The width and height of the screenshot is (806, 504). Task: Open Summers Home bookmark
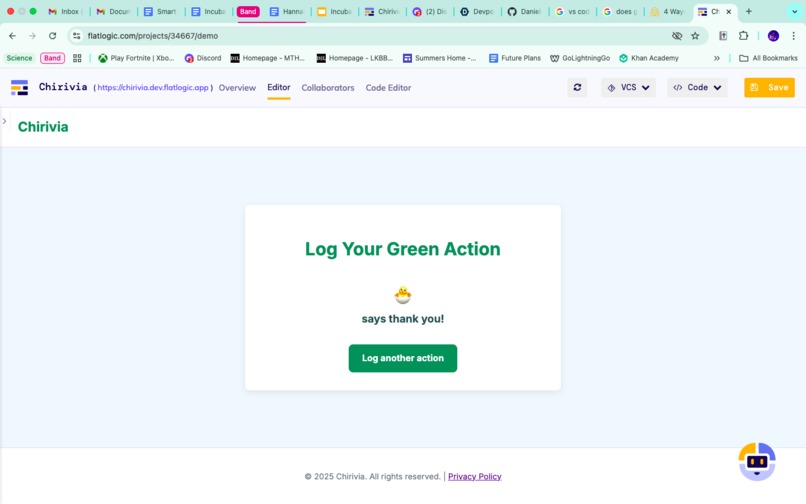pyautogui.click(x=440, y=58)
